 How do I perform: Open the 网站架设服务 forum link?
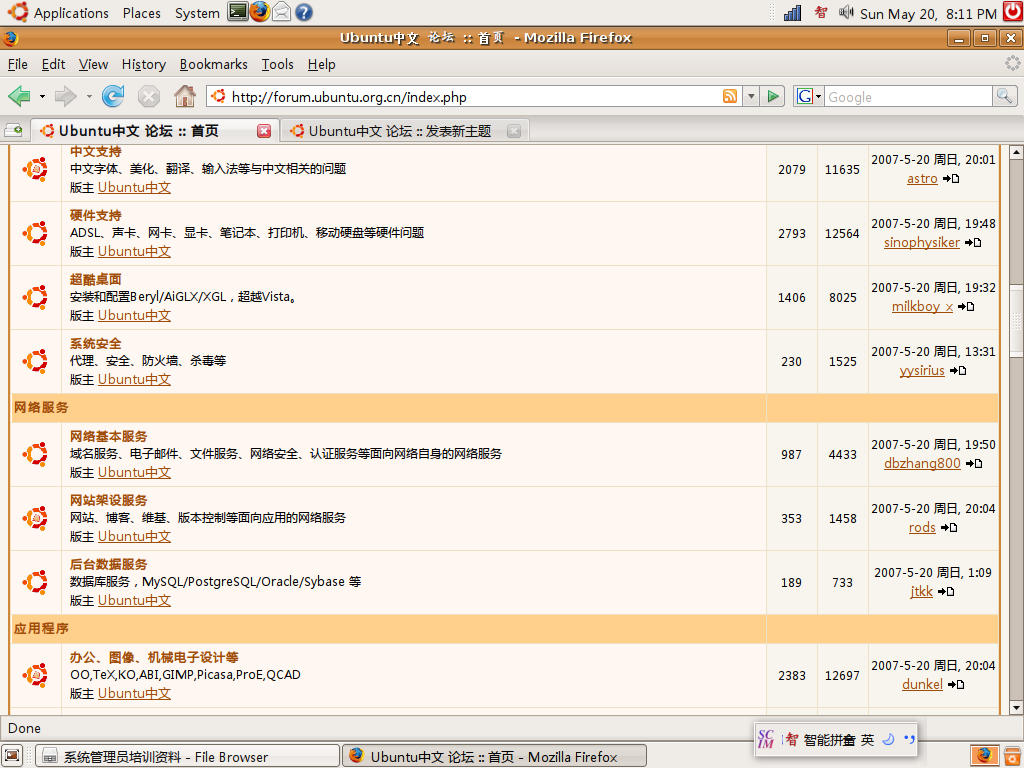[x=108, y=500]
